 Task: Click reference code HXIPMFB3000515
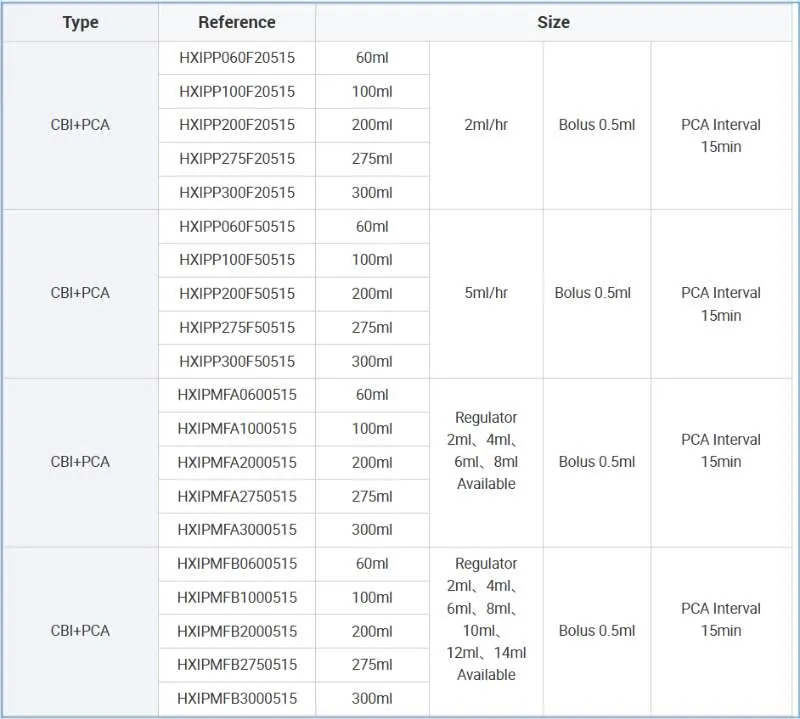tap(237, 698)
